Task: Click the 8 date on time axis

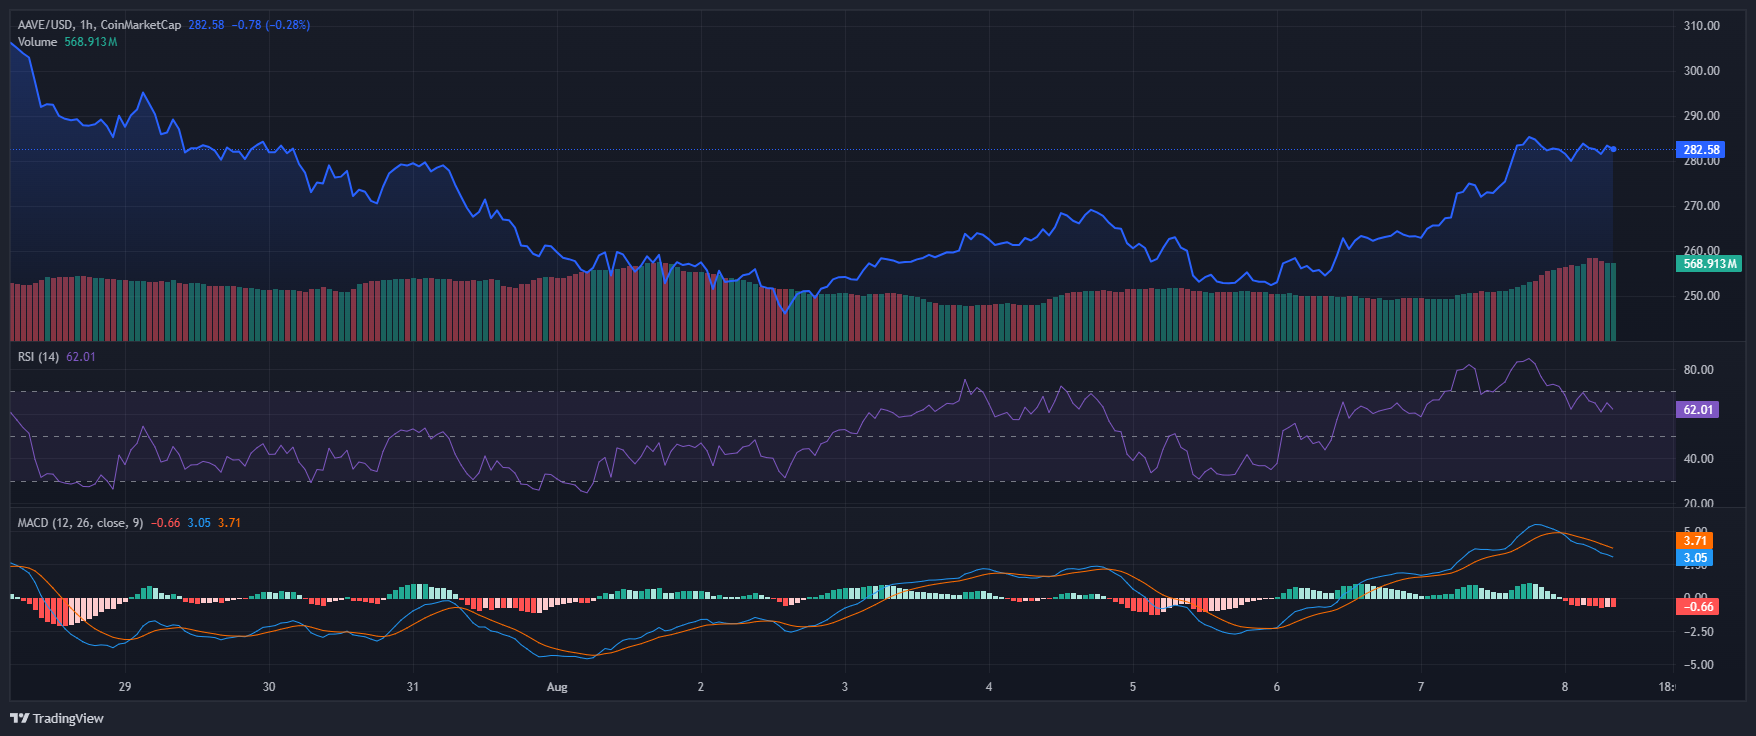Action: [1565, 687]
